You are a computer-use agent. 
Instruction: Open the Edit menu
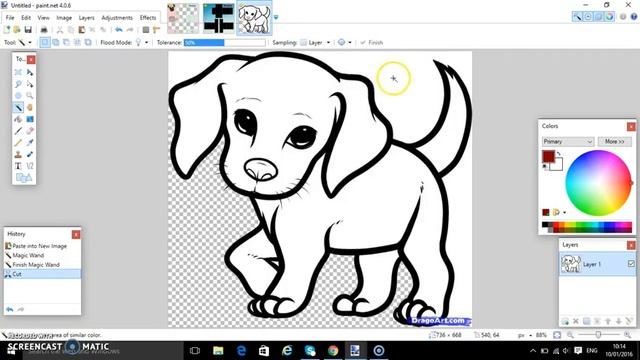pos(26,18)
